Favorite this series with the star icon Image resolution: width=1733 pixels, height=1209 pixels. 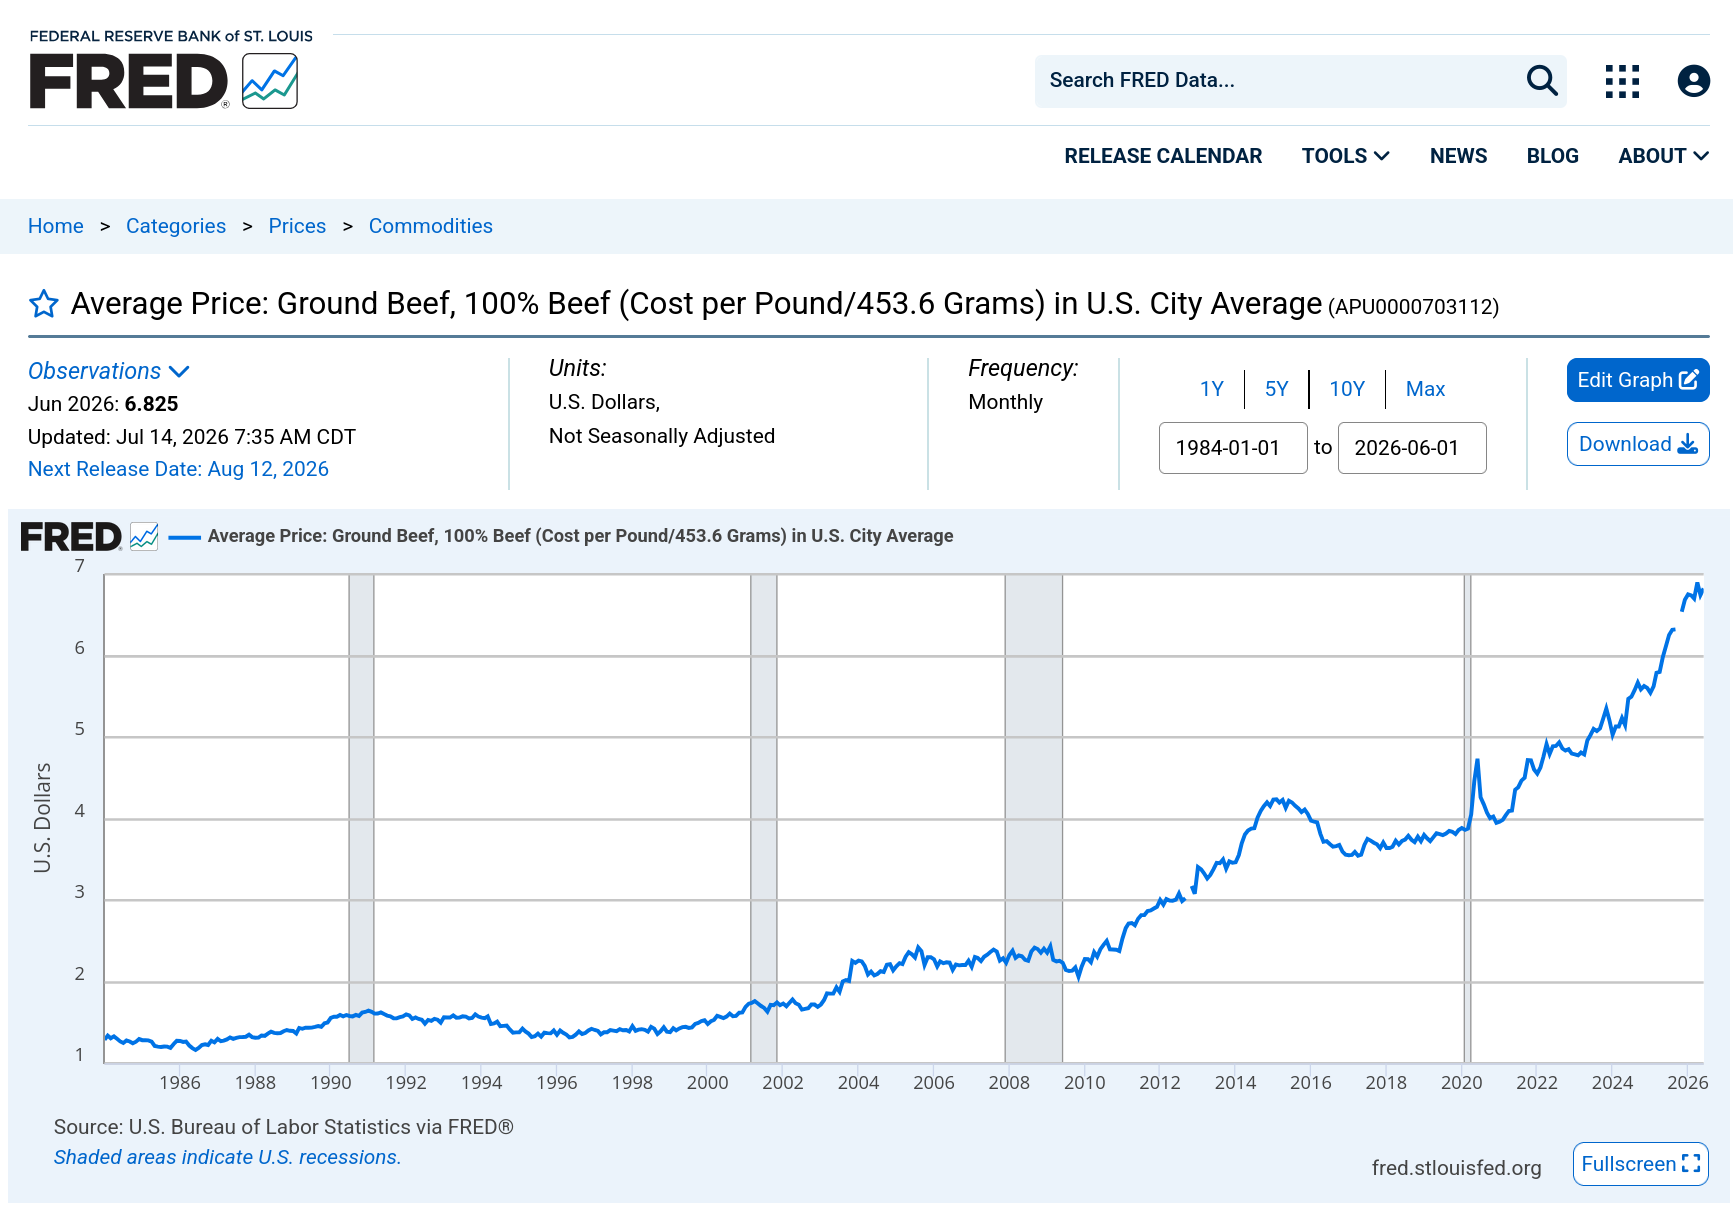(x=44, y=304)
